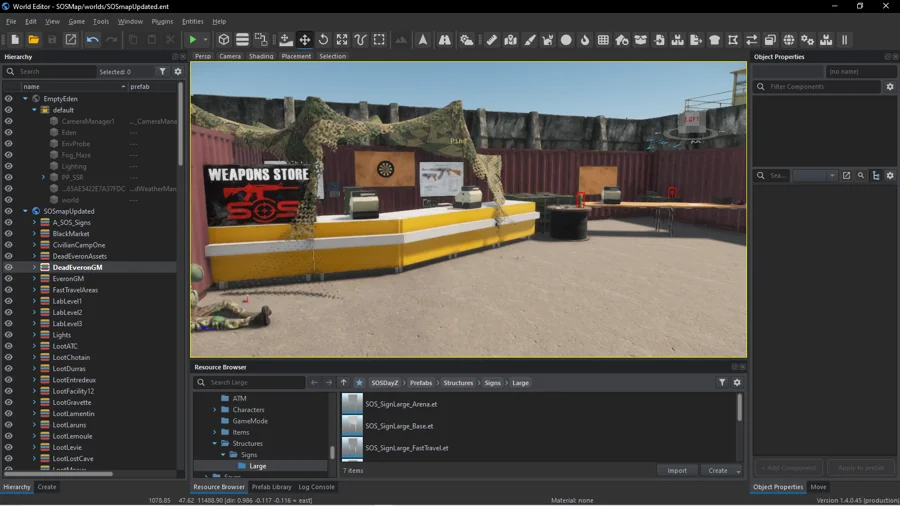Switch to the Log Console tab

point(316,486)
